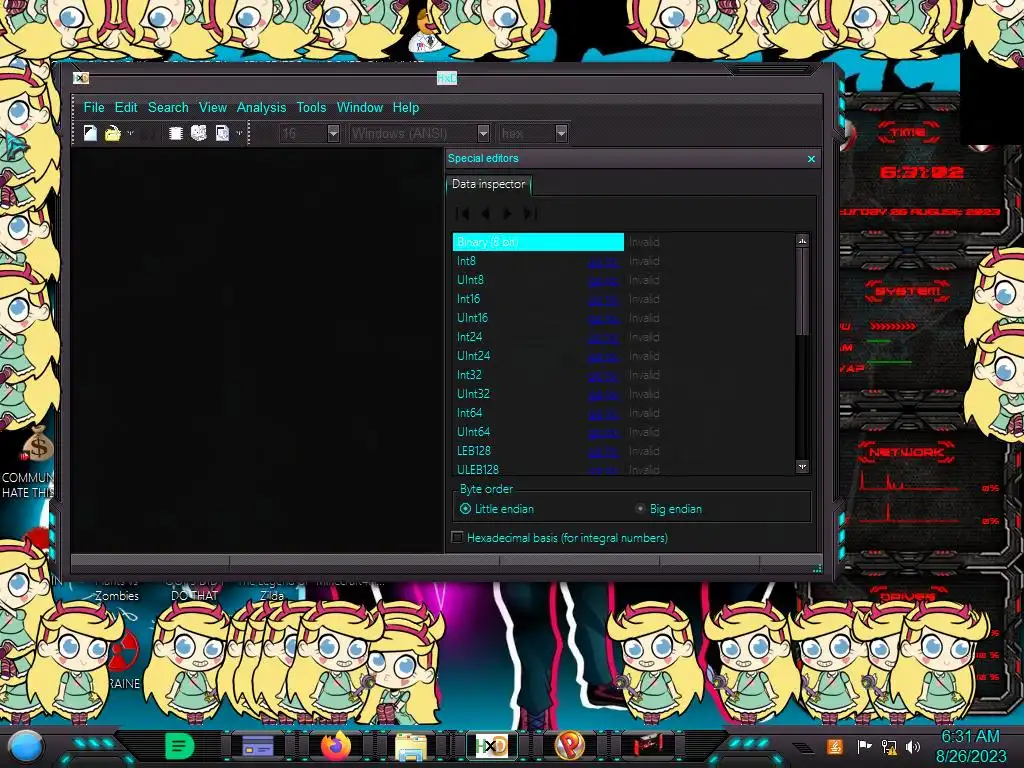Open the money bag desktop icon
1024x768 pixels.
pos(37,445)
